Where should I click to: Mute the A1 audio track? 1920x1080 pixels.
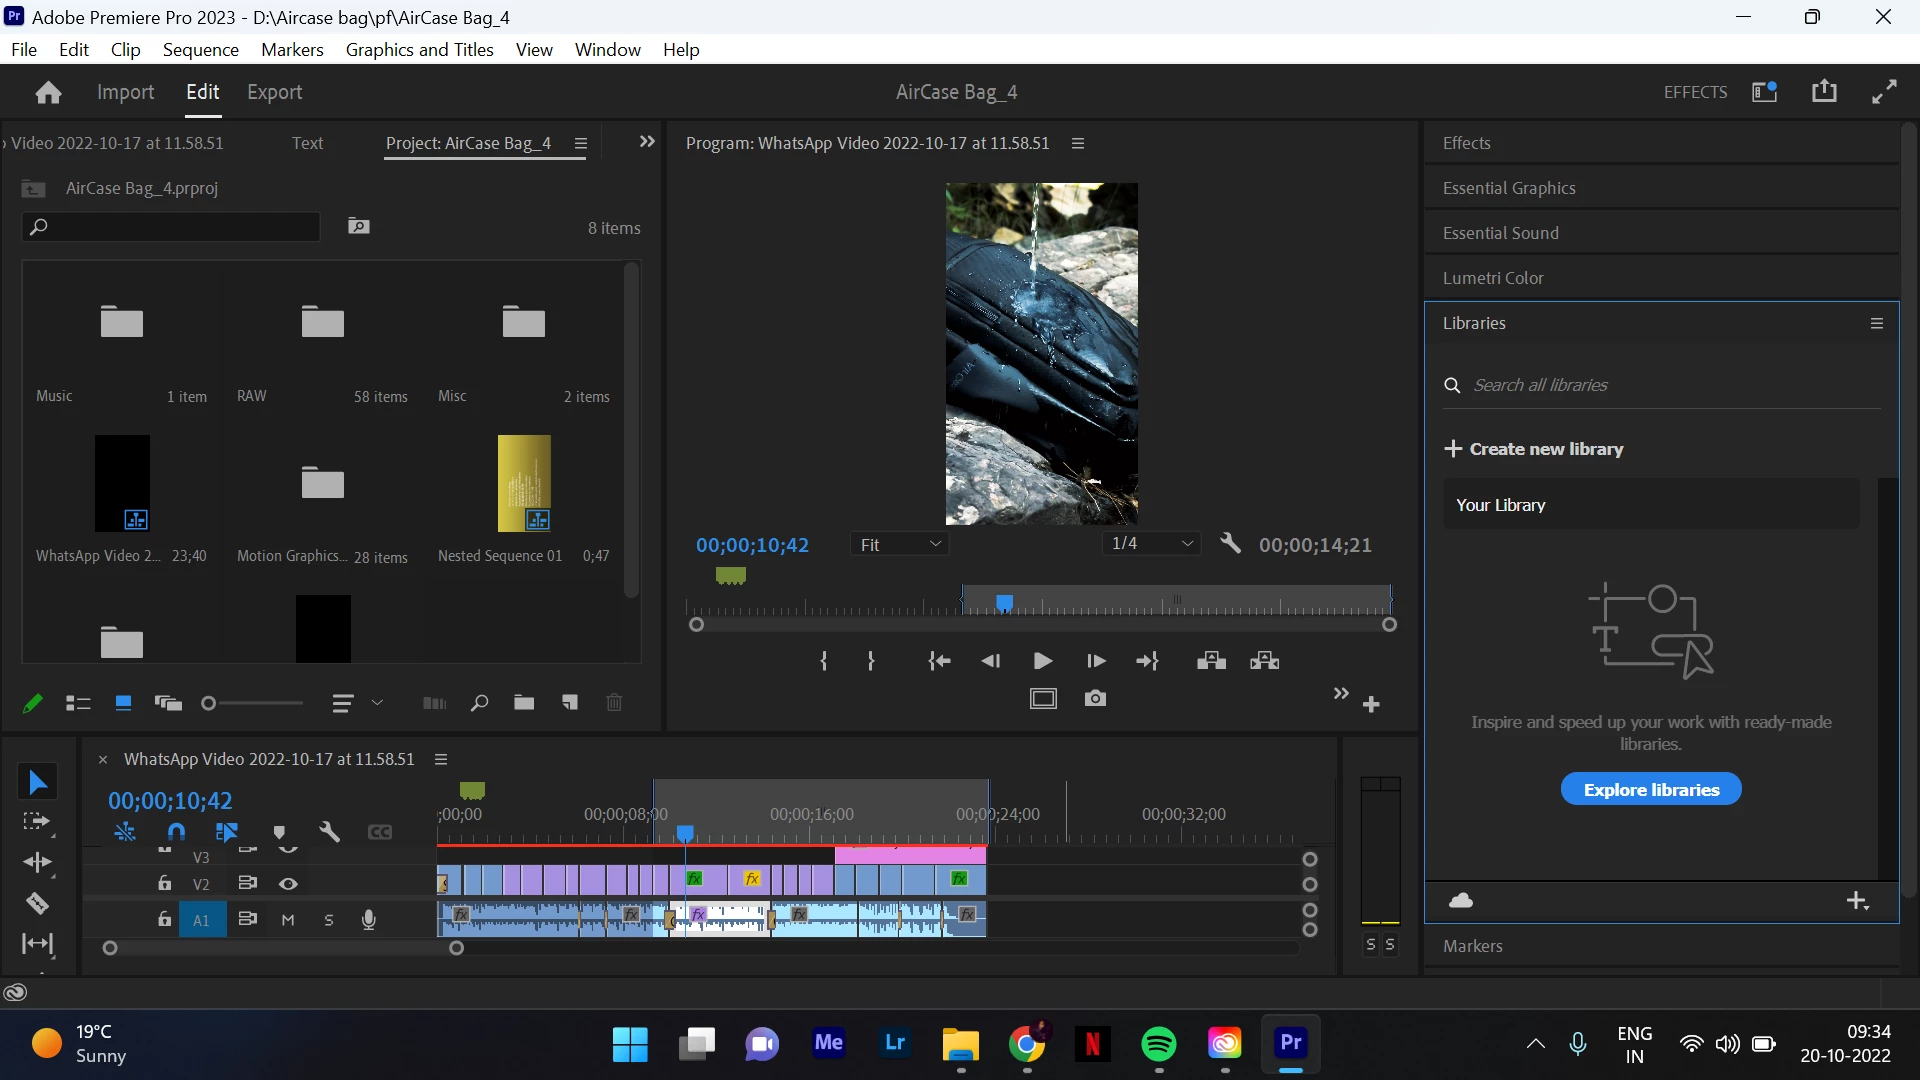(x=288, y=920)
